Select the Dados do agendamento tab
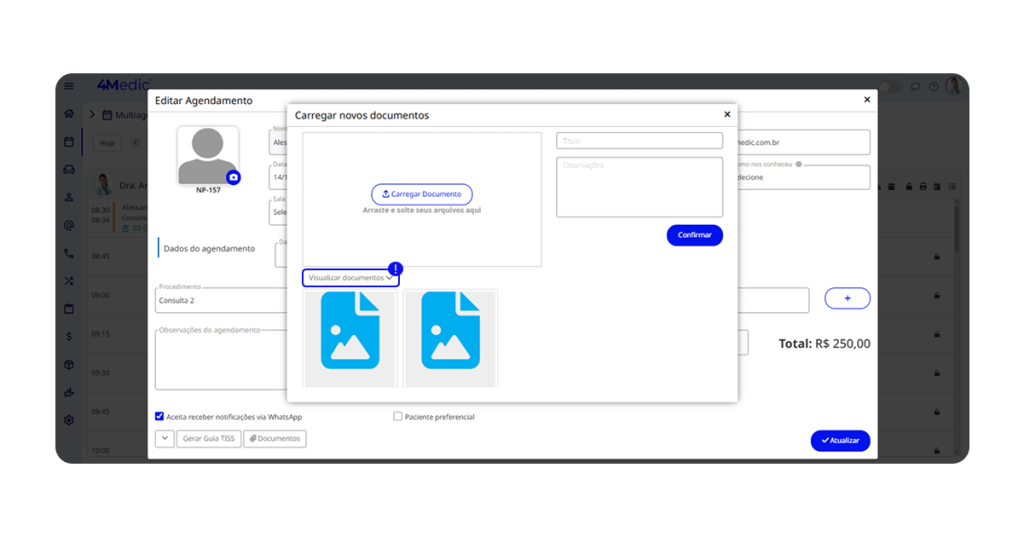 pos(209,248)
